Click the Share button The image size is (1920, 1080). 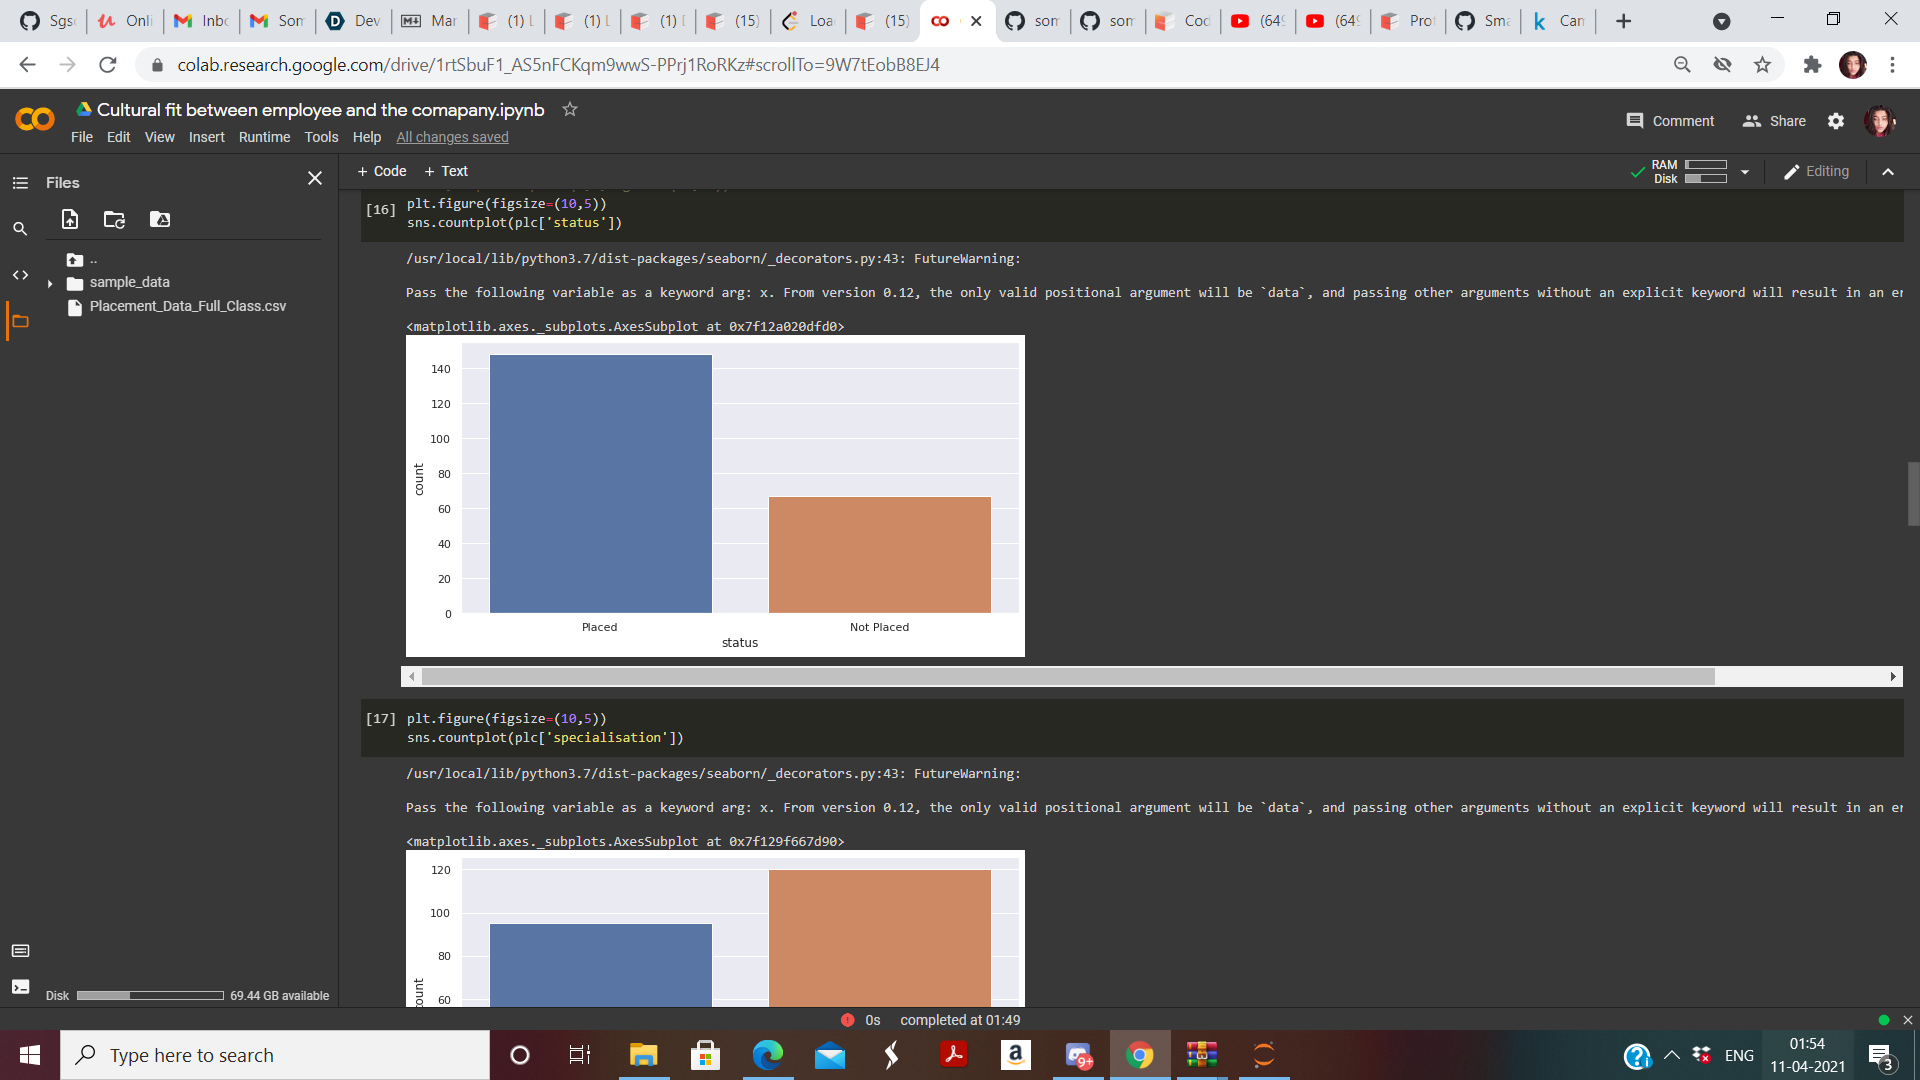pyautogui.click(x=1774, y=121)
